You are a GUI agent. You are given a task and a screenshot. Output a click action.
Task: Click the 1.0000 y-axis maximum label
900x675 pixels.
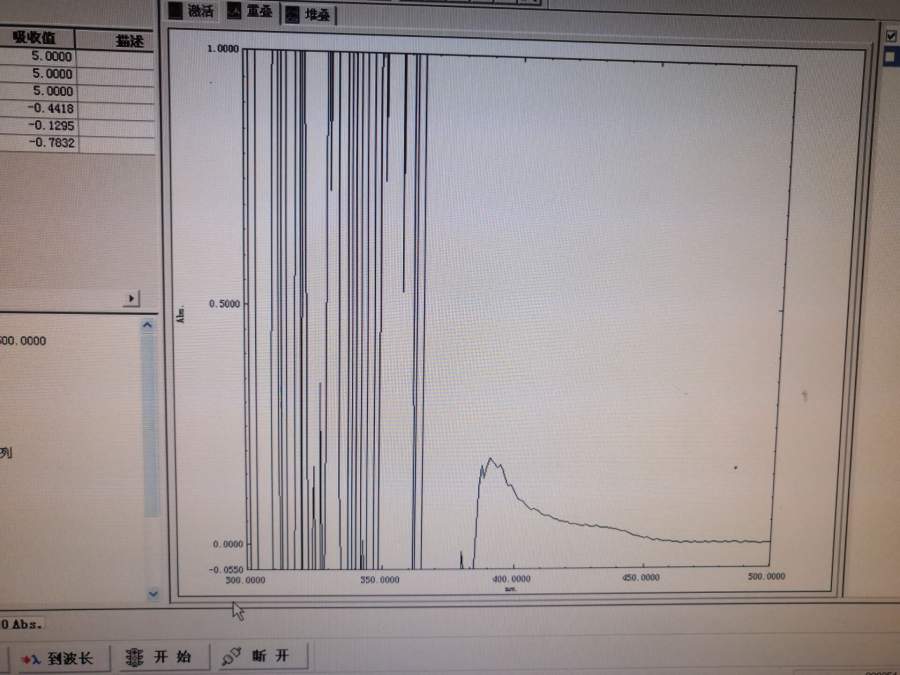[x=222, y=48]
